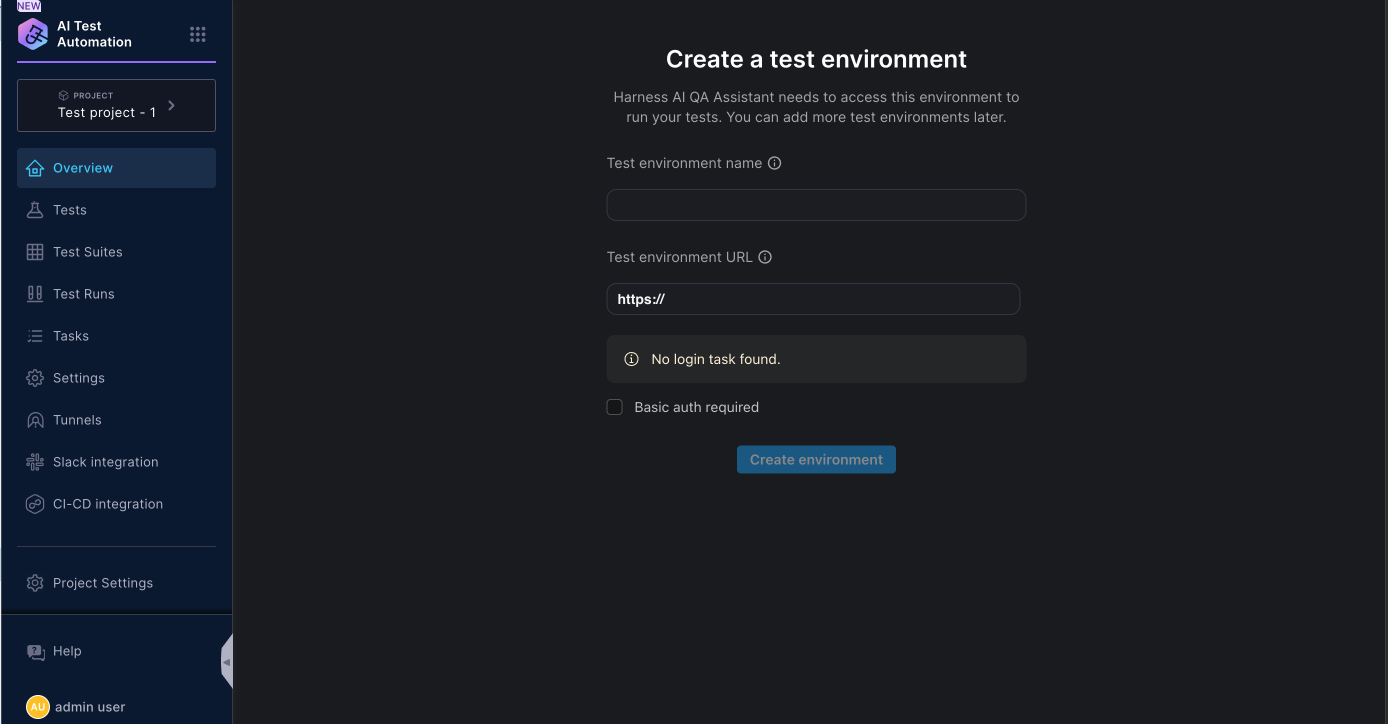Open the module switcher grid icon

point(198,35)
